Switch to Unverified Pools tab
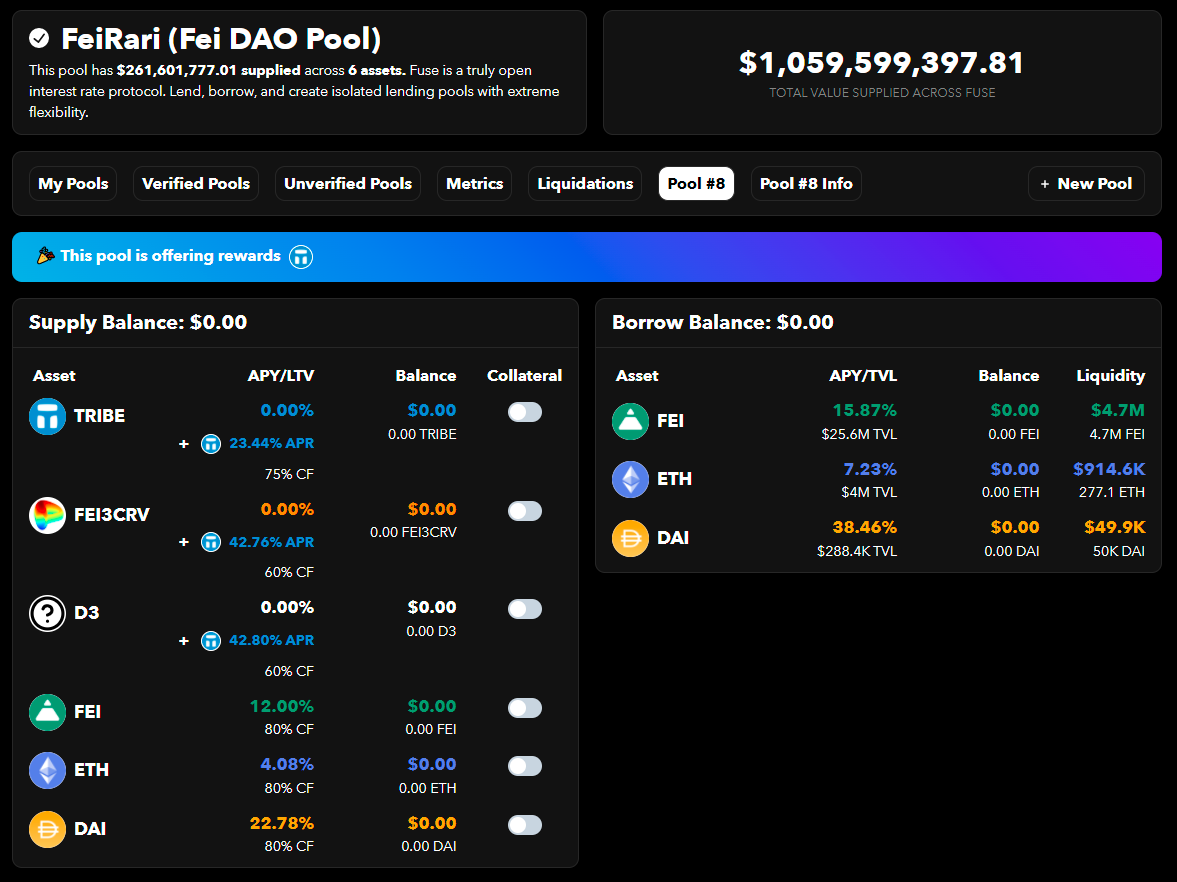The height and width of the screenshot is (882, 1177). [348, 184]
